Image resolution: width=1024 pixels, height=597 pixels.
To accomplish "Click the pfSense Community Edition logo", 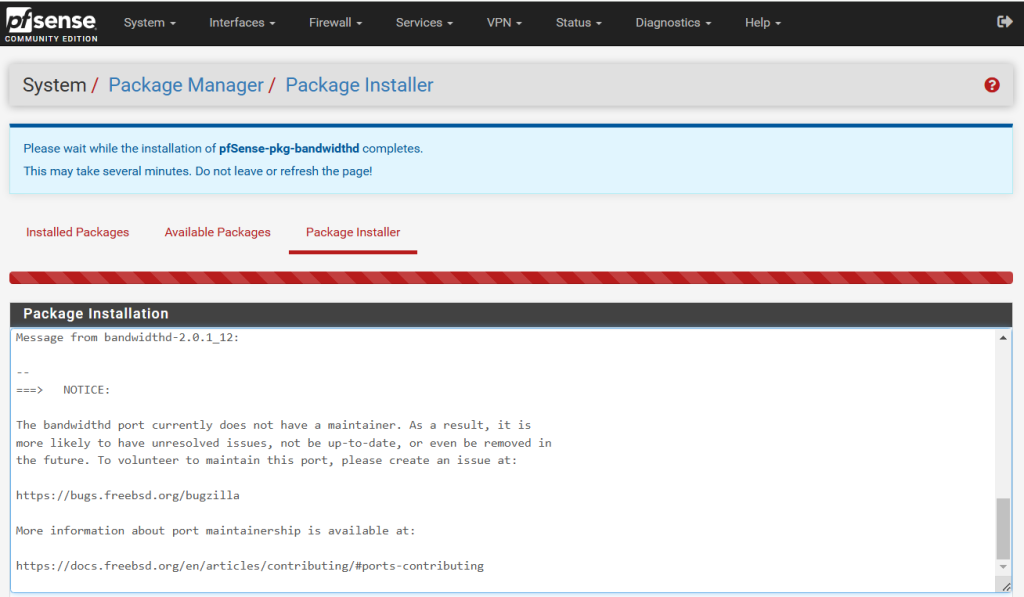I will [x=52, y=25].
